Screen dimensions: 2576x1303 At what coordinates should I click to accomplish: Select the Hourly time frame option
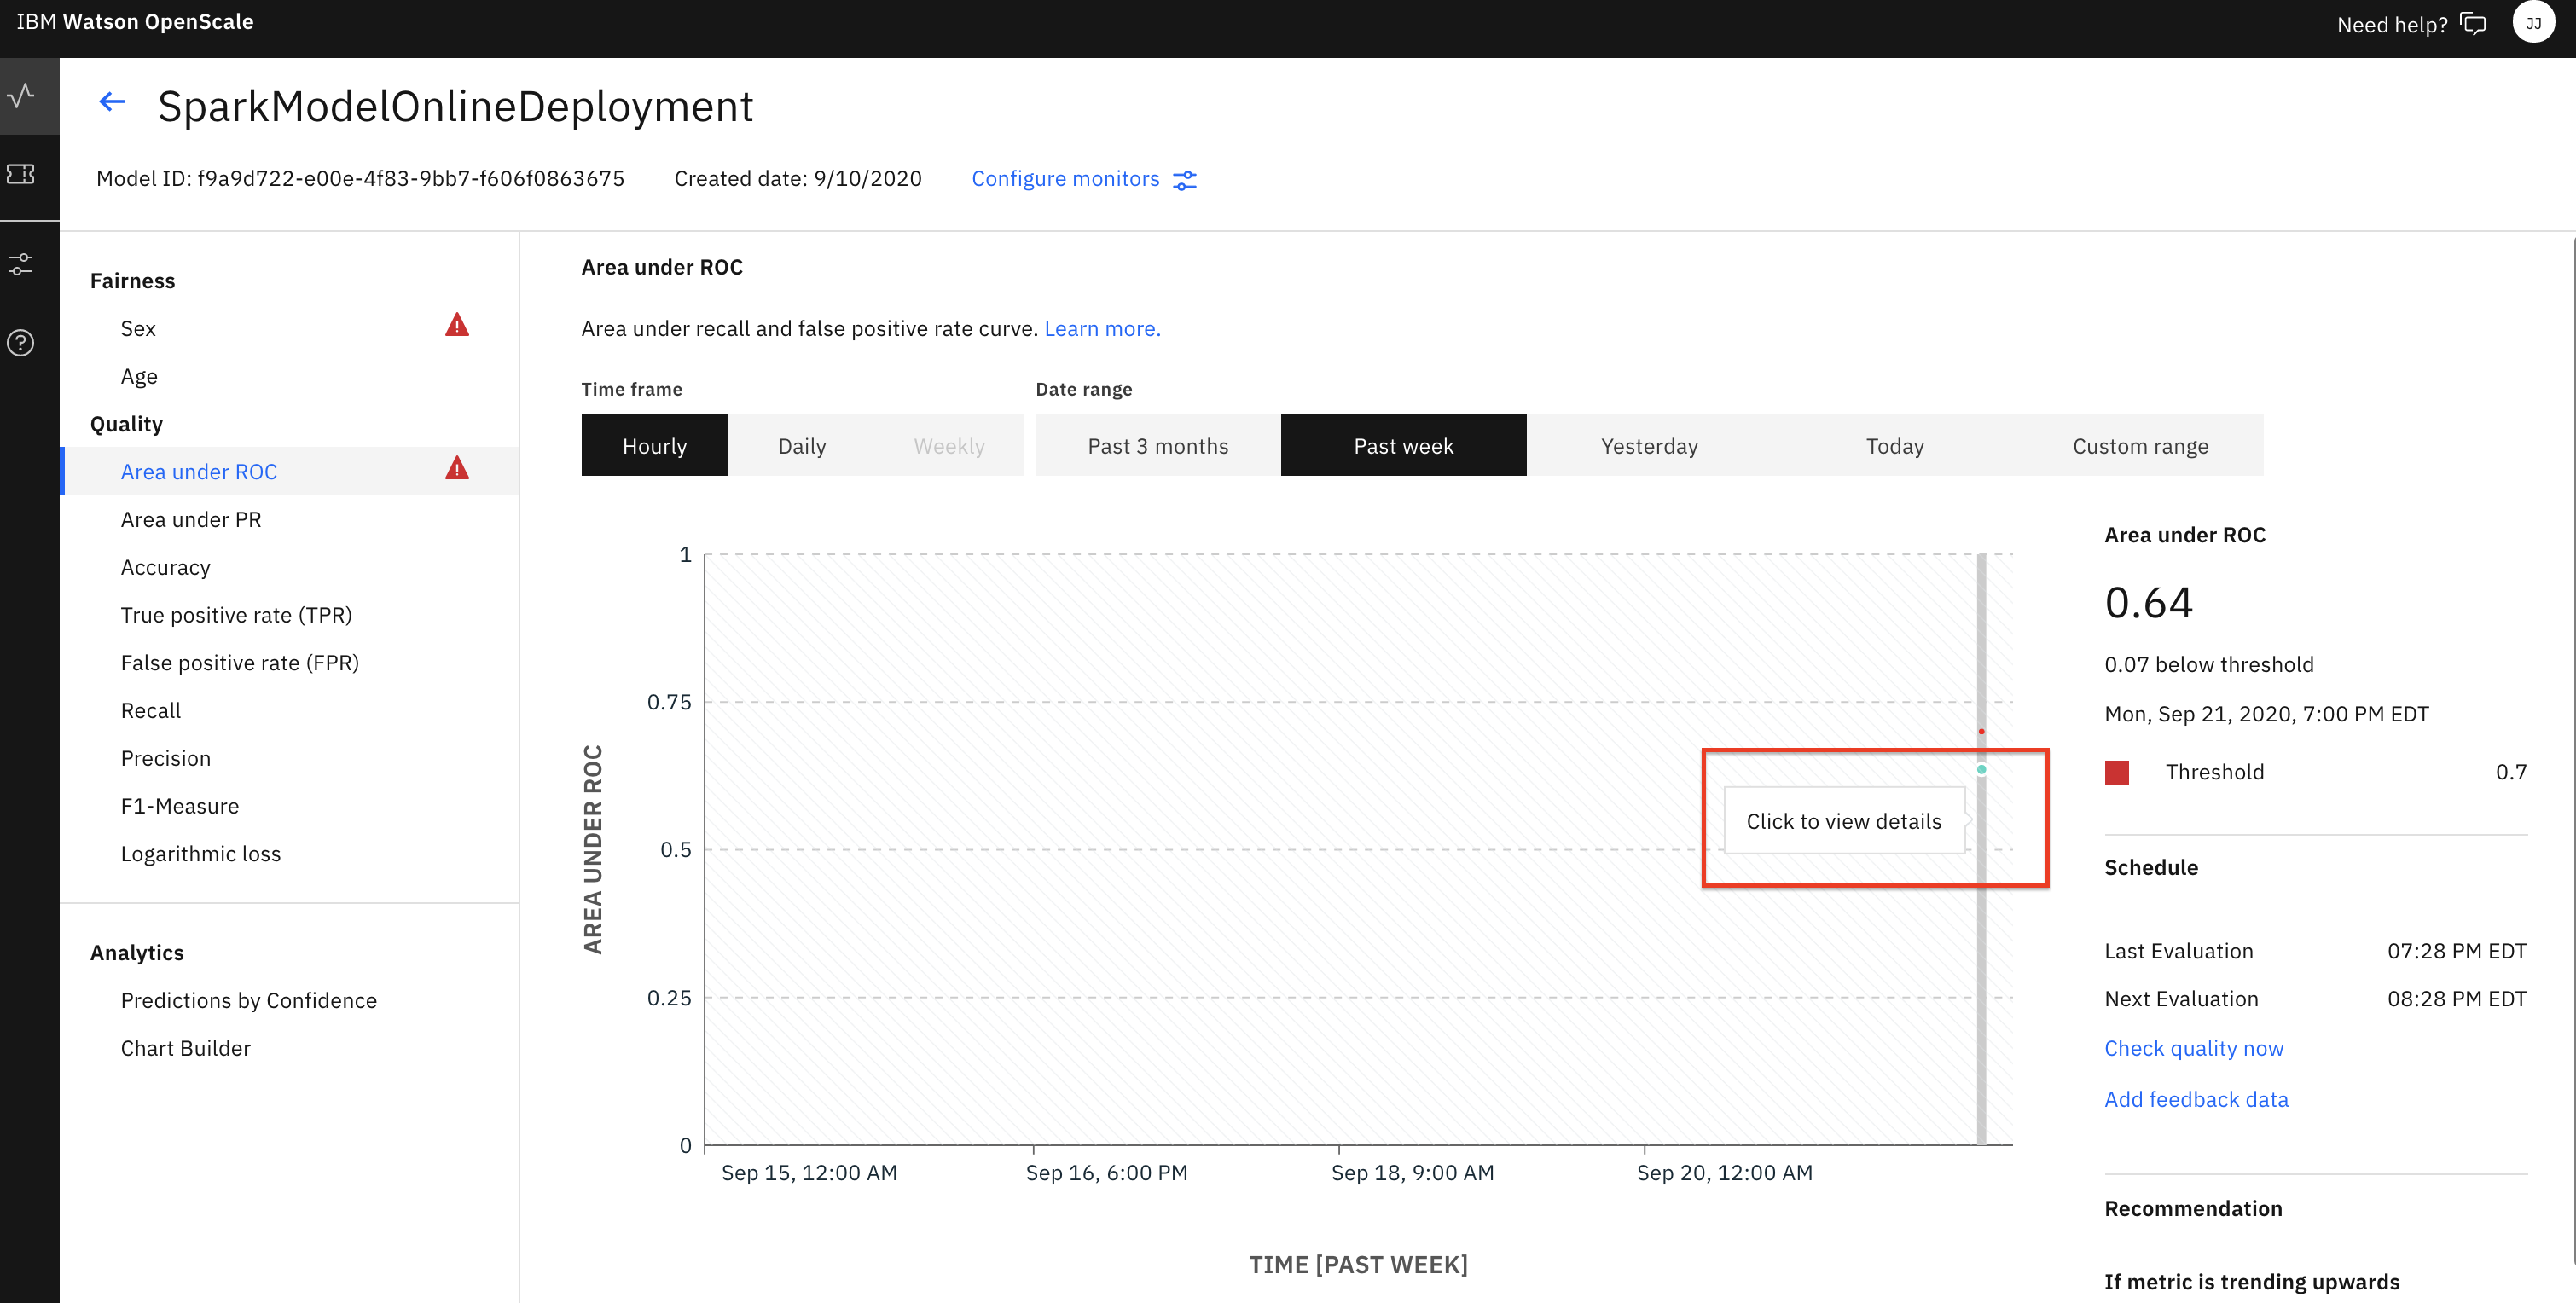point(654,446)
